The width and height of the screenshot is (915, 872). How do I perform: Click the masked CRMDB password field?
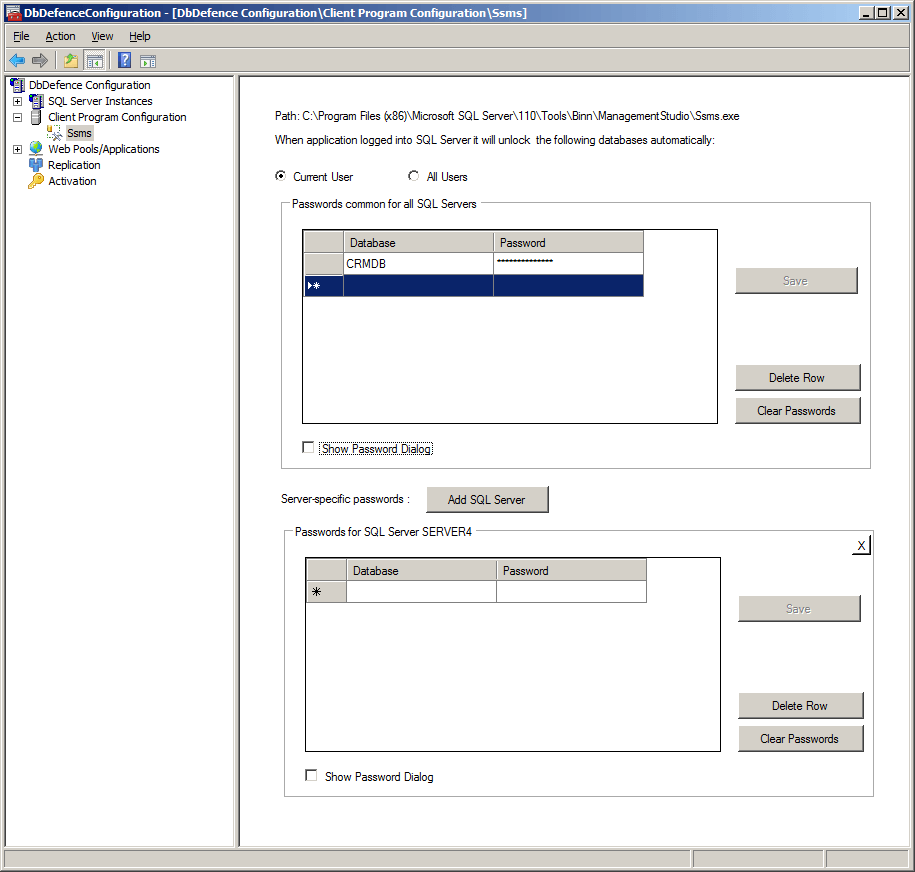568,263
